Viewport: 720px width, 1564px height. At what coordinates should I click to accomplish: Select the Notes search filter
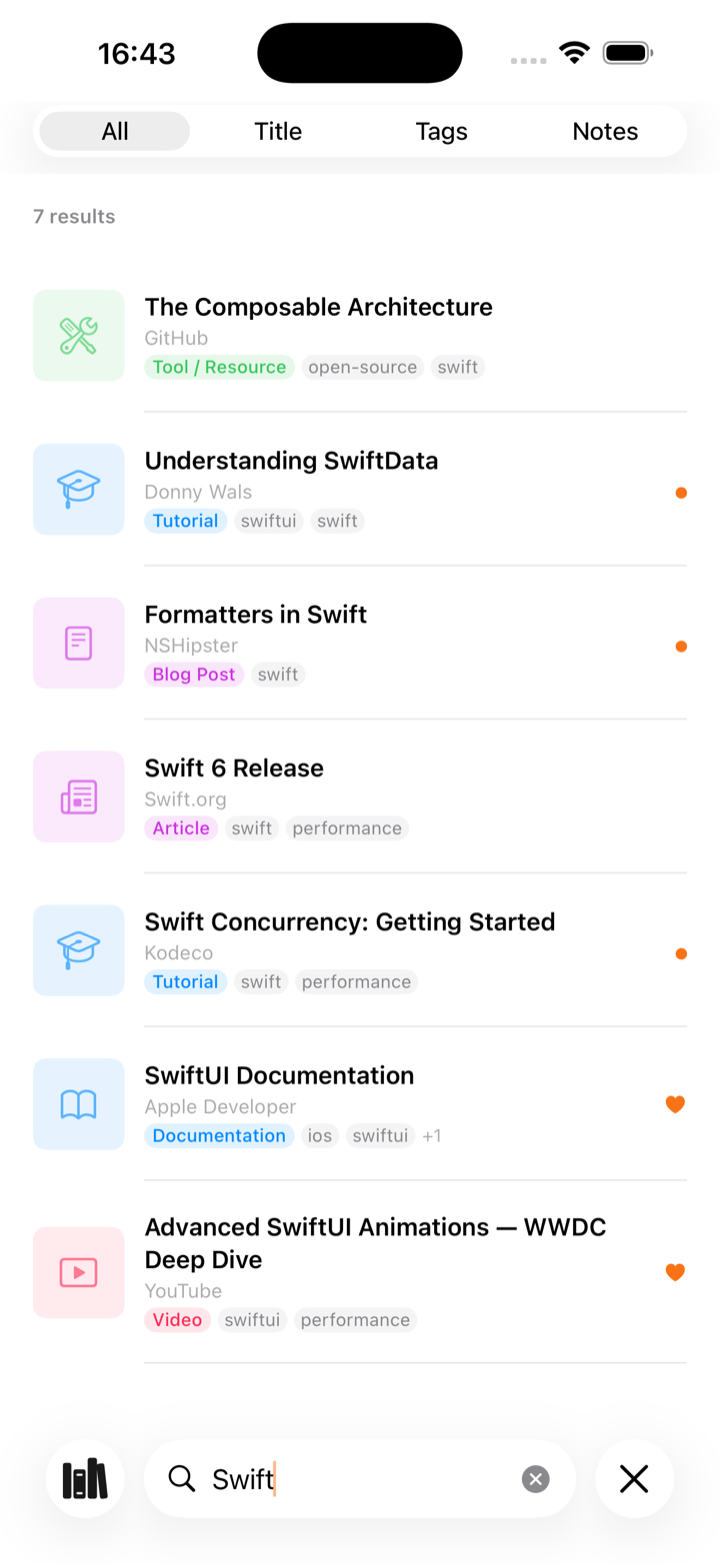605,131
